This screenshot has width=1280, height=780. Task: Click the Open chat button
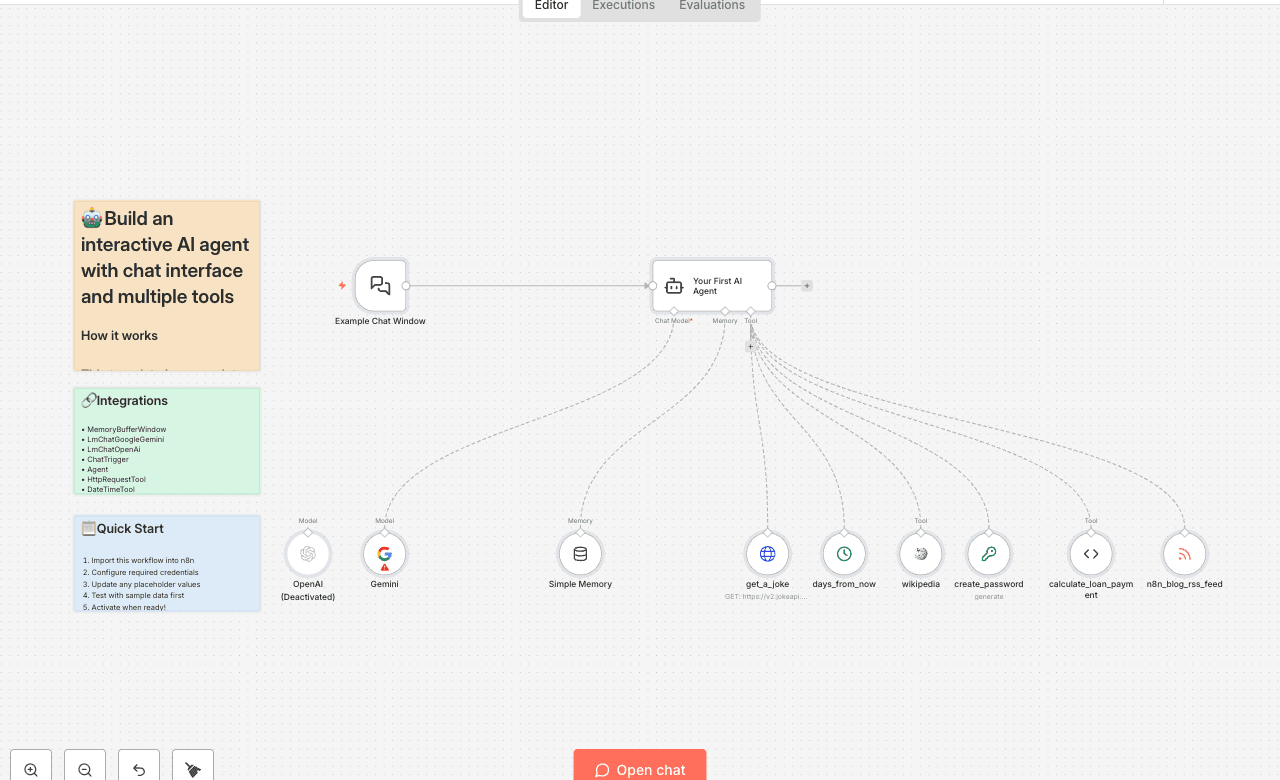tap(639, 769)
